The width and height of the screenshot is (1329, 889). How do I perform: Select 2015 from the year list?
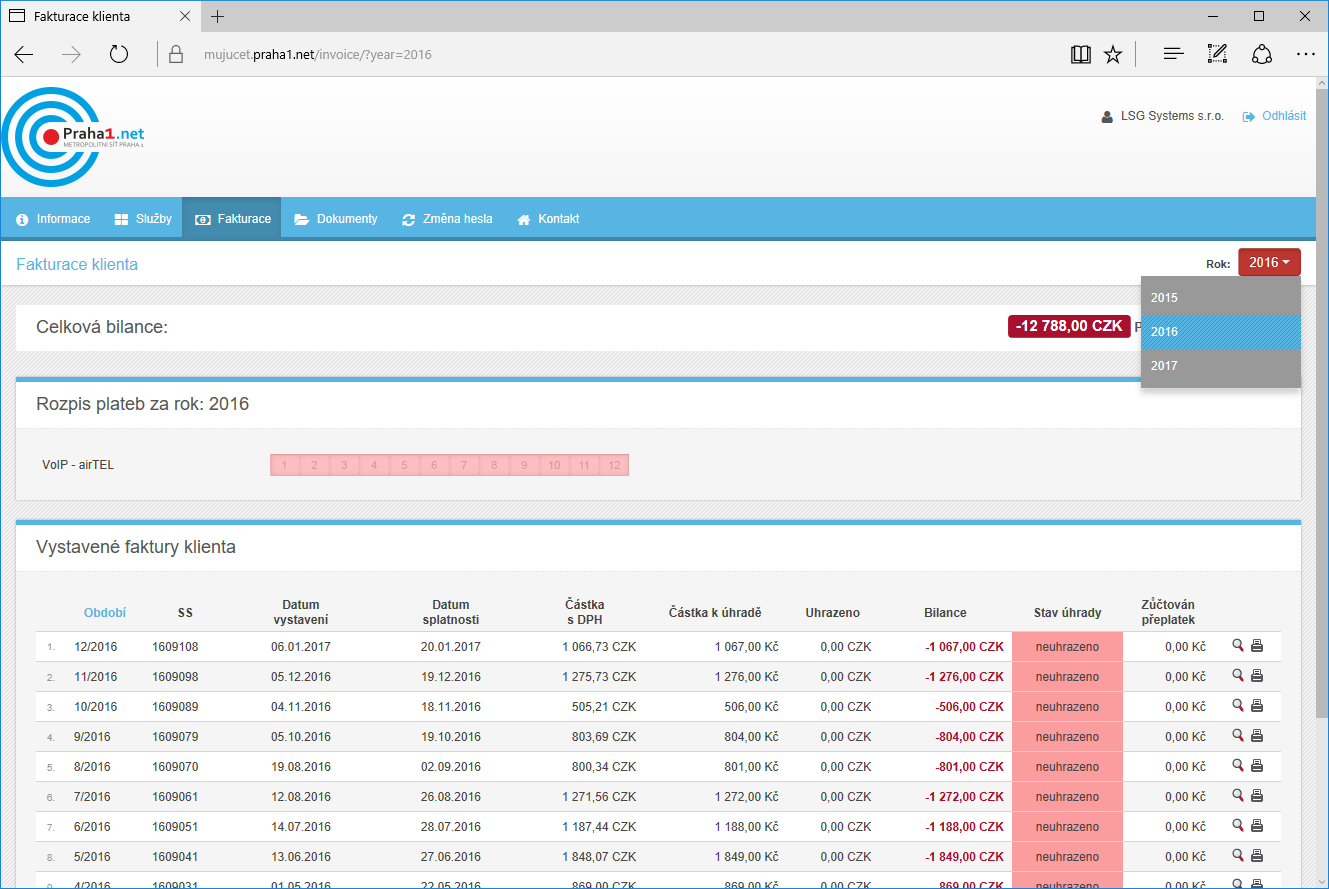click(1220, 298)
